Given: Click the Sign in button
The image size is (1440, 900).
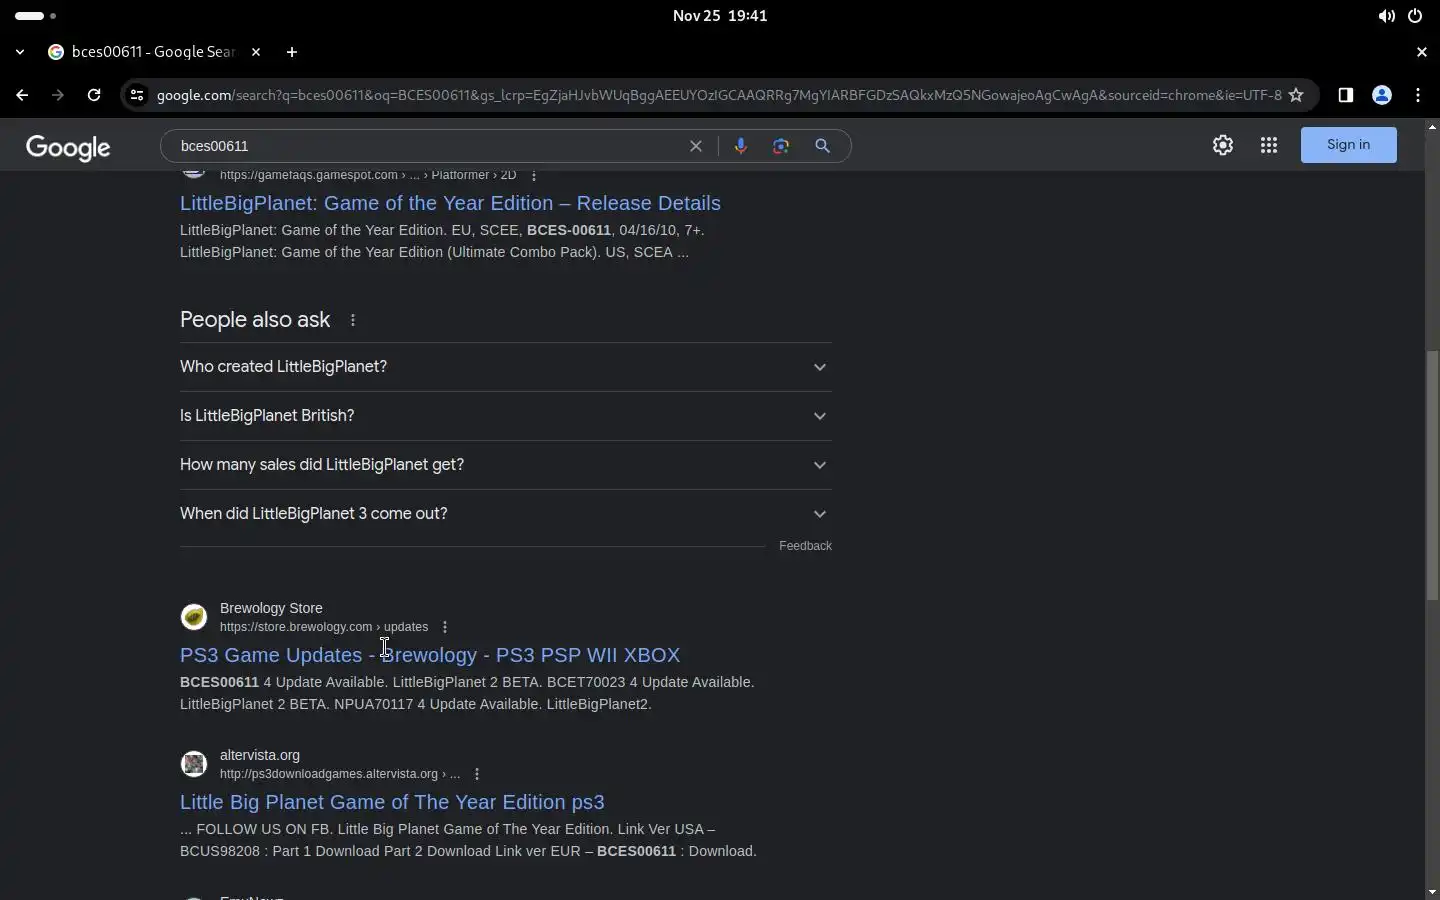Looking at the screenshot, I should [x=1349, y=145].
